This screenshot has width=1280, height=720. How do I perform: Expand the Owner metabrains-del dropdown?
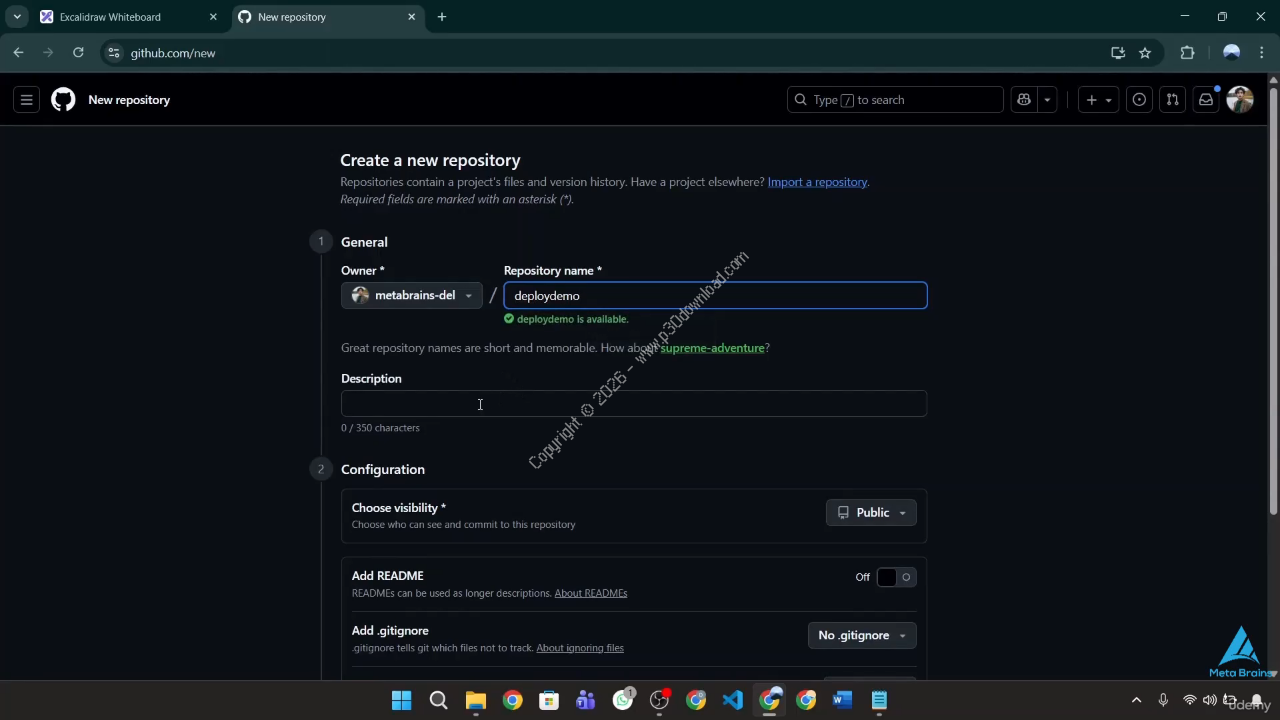(412, 296)
